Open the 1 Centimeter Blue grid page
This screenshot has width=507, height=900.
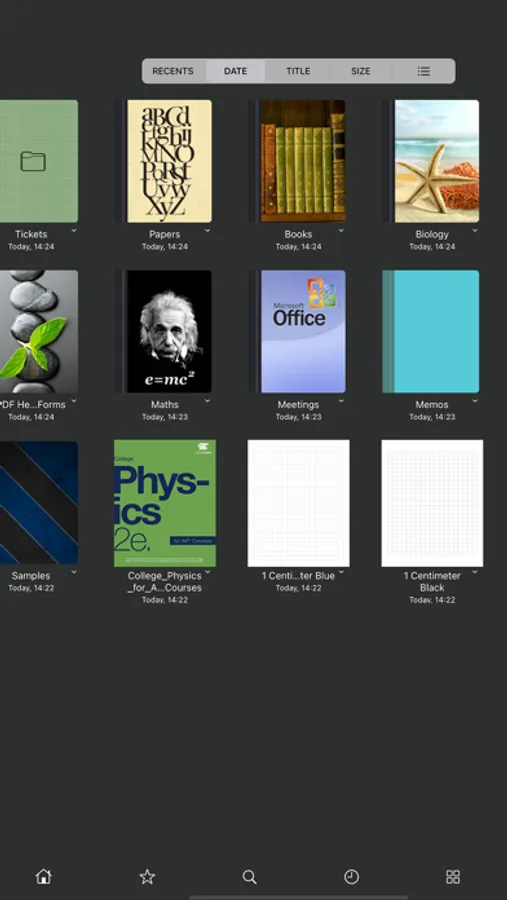pyautogui.click(x=299, y=503)
